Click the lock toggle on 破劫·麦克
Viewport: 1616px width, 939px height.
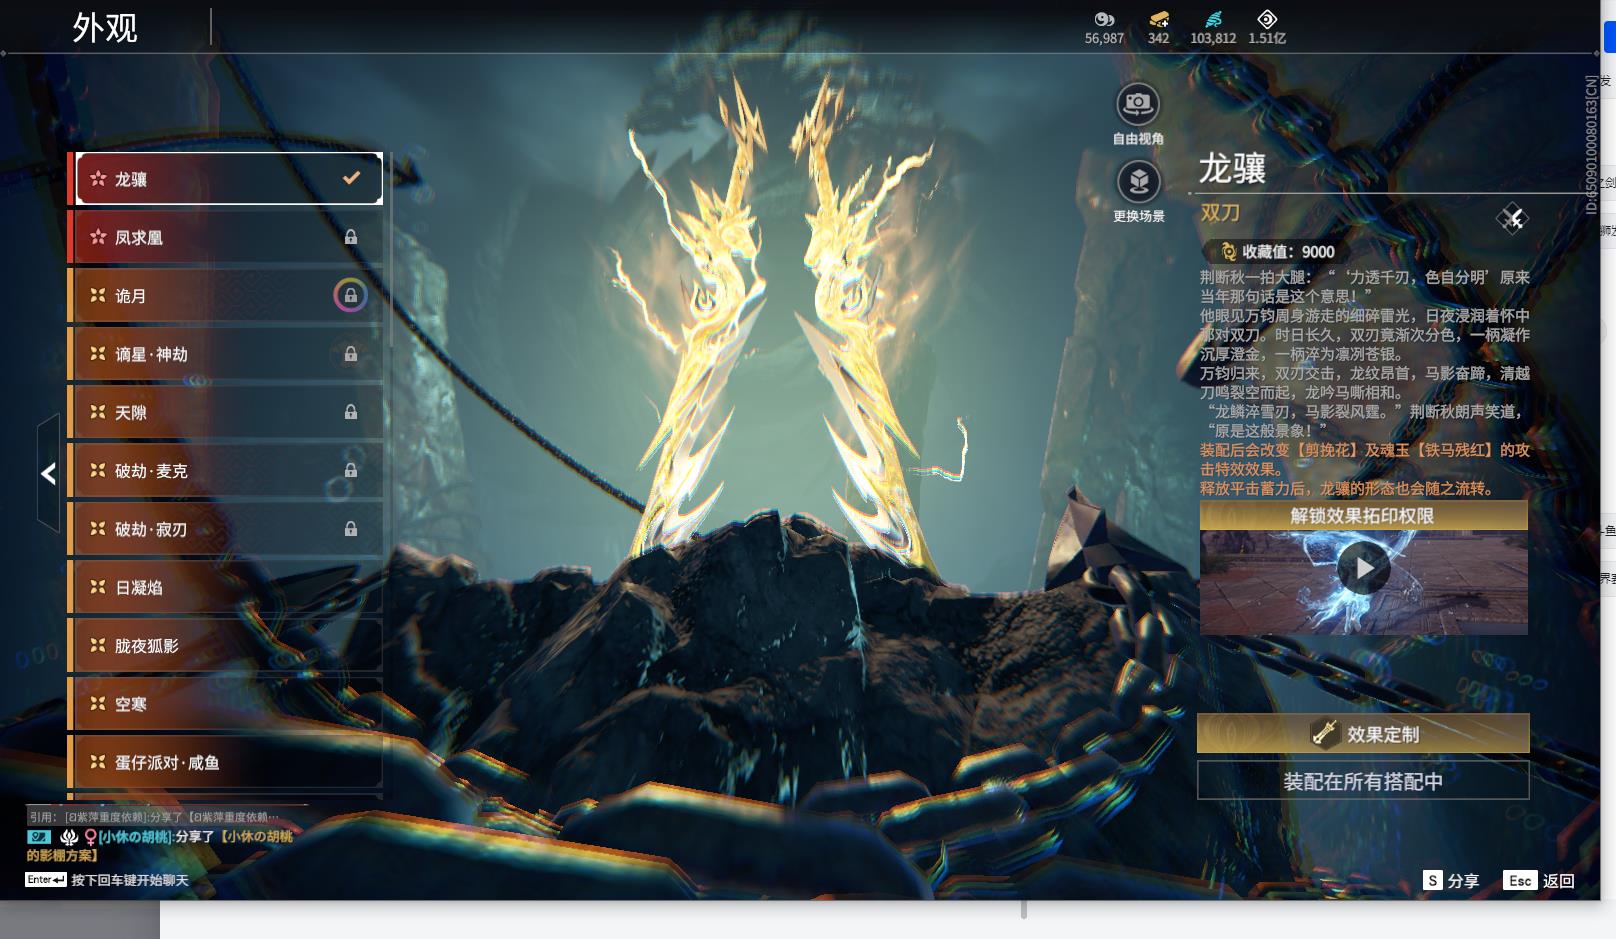pos(351,470)
